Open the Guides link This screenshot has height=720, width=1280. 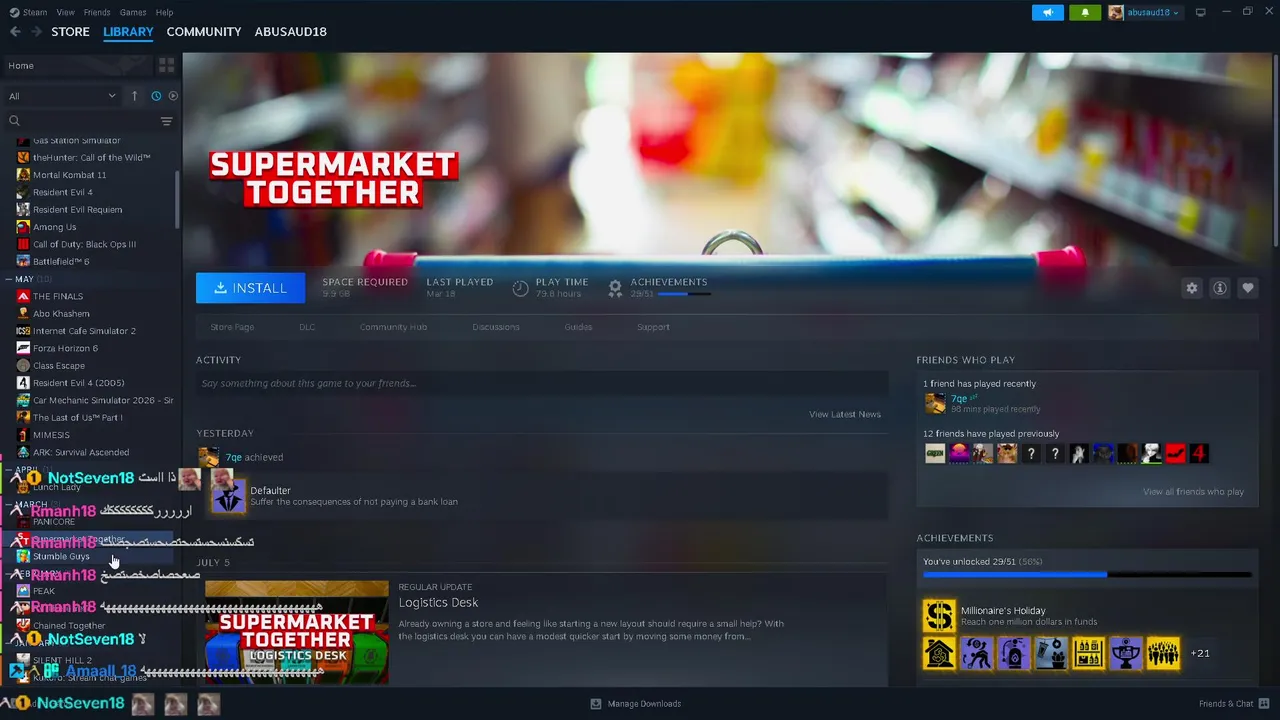click(x=578, y=327)
